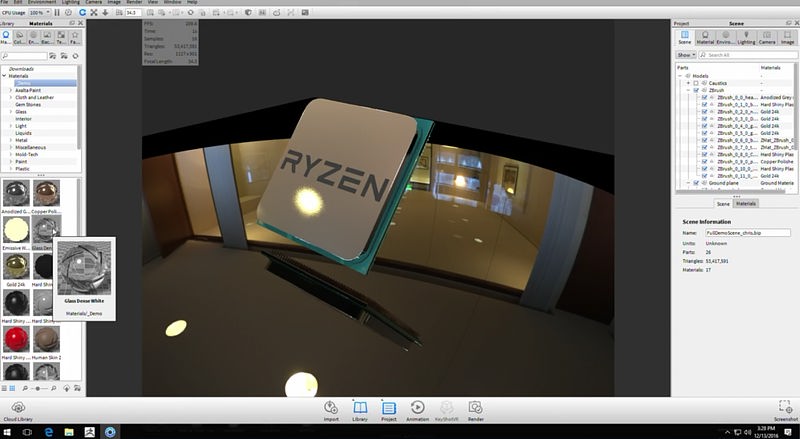
Task: Pause the real-time render
Action: (57, 12)
